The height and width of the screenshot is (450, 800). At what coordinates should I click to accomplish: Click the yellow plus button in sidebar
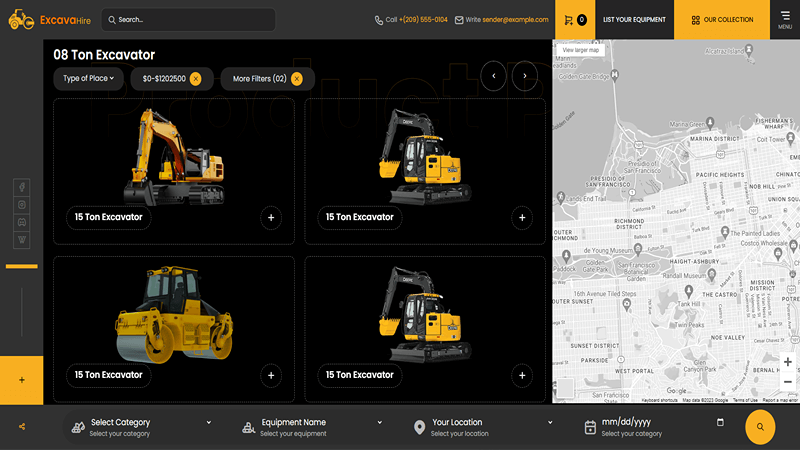[x=21, y=380]
